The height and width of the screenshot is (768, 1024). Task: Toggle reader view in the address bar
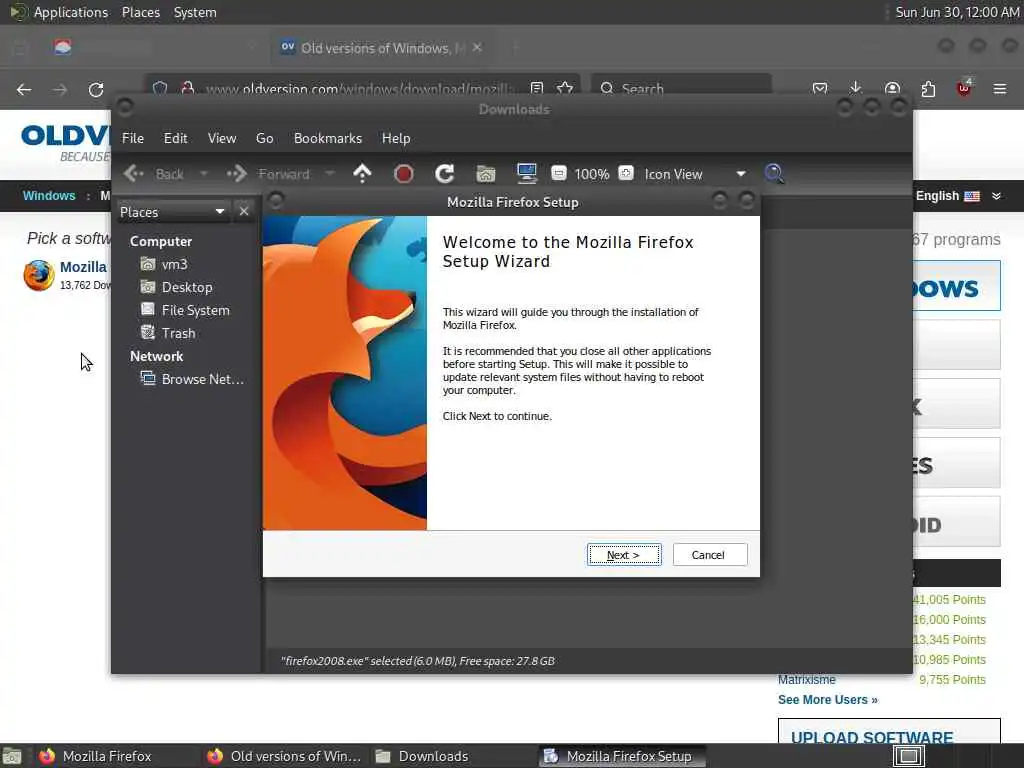pyautogui.click(x=537, y=88)
